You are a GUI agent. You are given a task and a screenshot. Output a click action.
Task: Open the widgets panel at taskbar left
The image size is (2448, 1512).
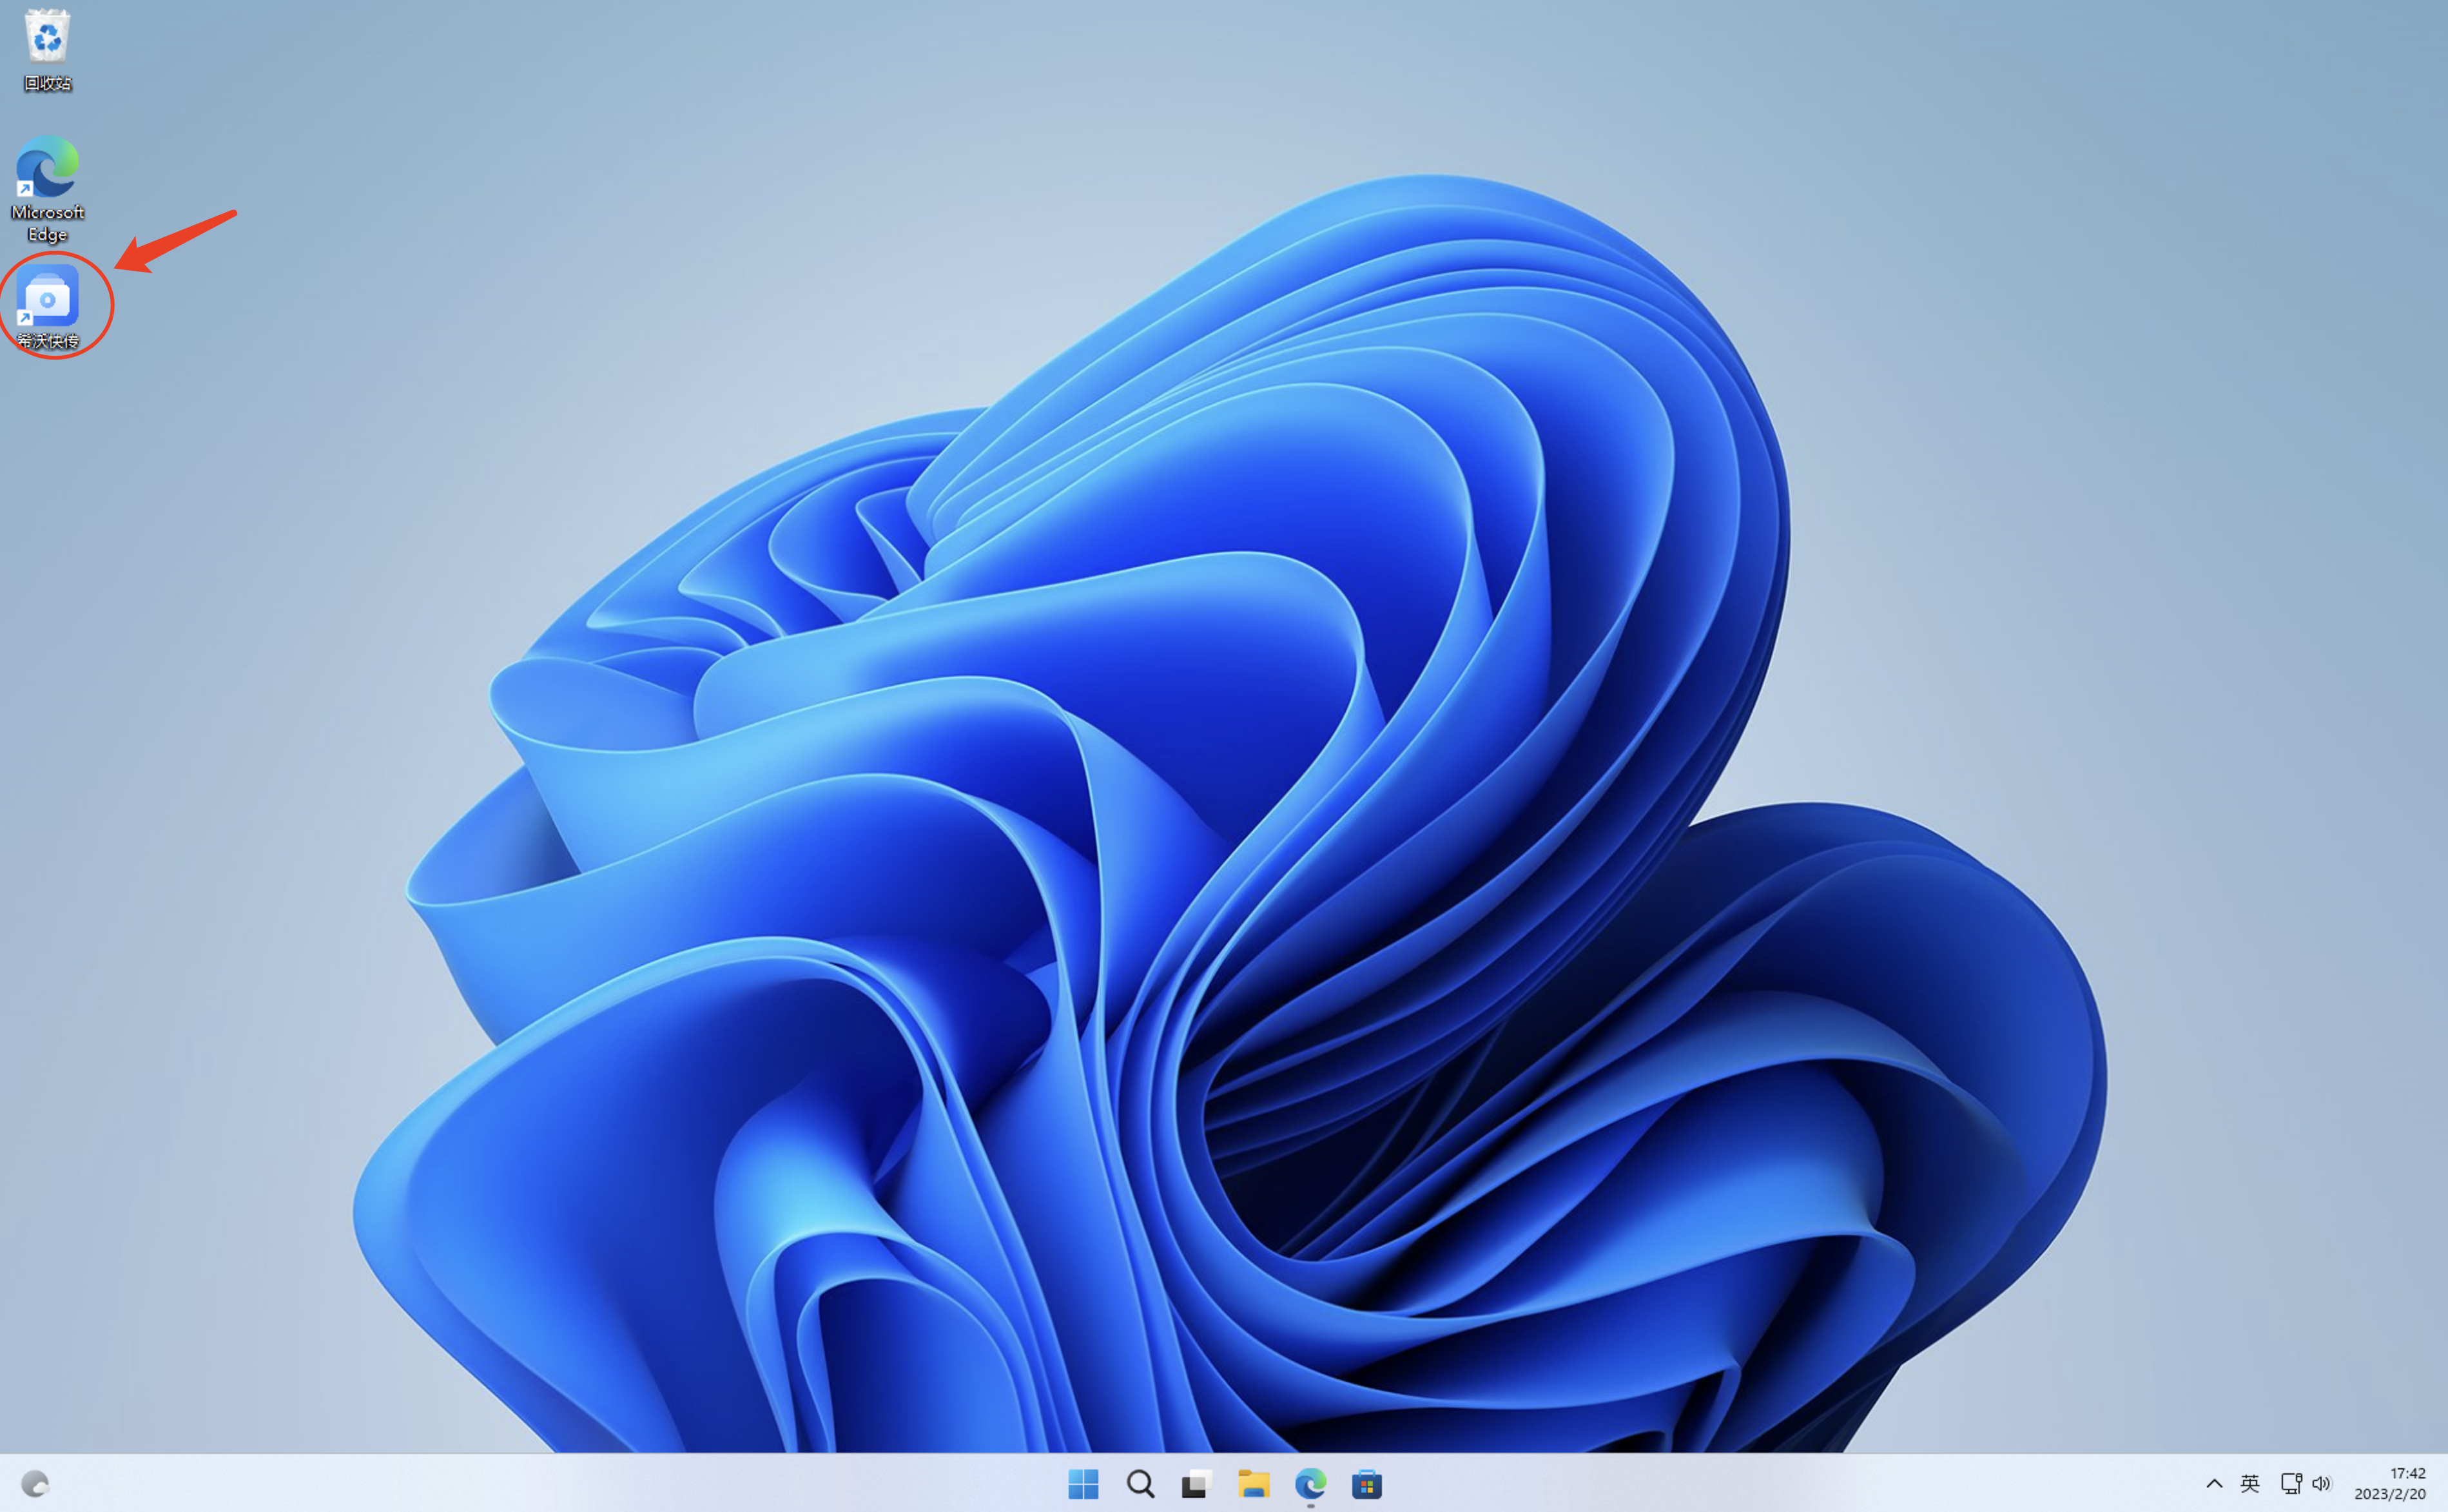click(35, 1484)
